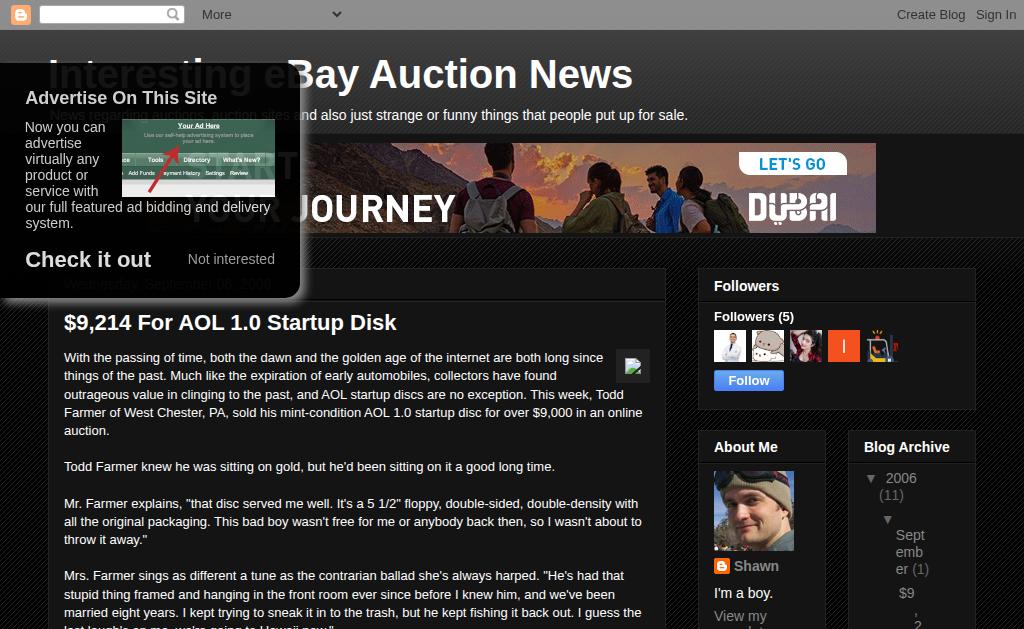Open the View my profile link
Viewport: 1024px width, 629px height.
pos(740,618)
